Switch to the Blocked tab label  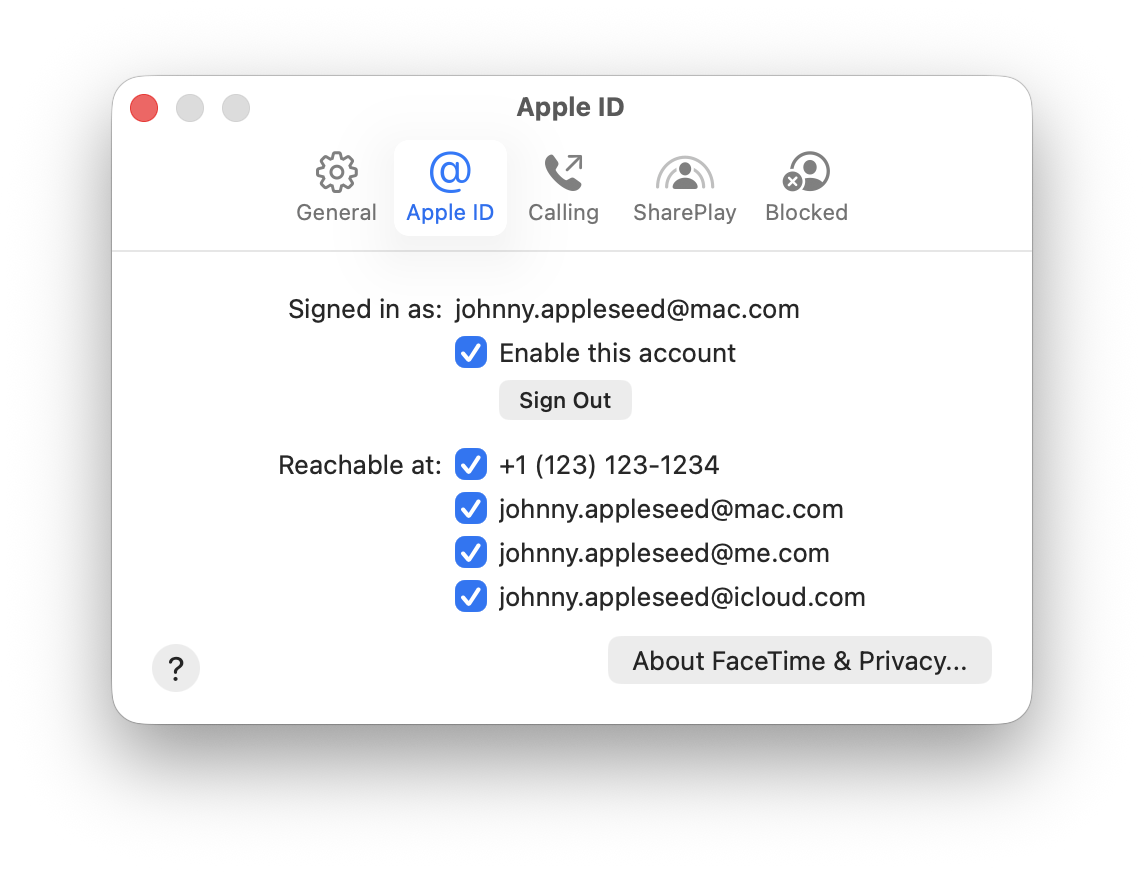click(x=806, y=212)
